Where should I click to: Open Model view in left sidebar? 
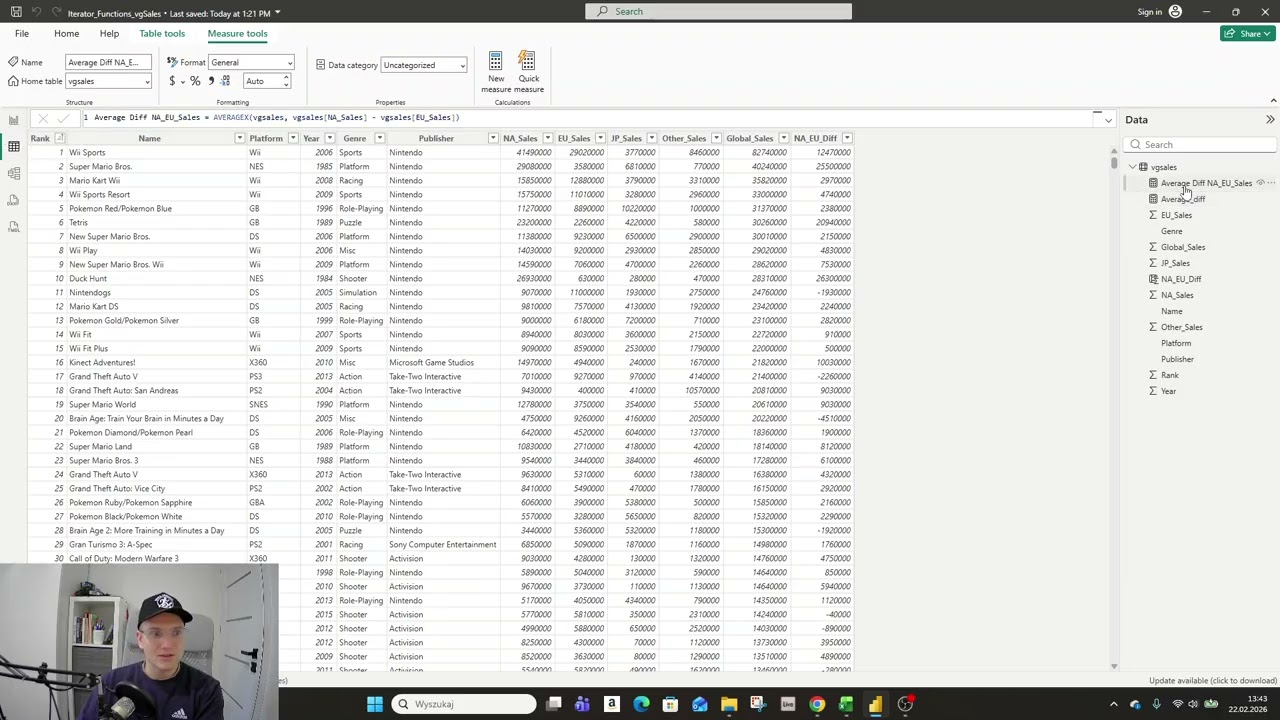pos(13,174)
